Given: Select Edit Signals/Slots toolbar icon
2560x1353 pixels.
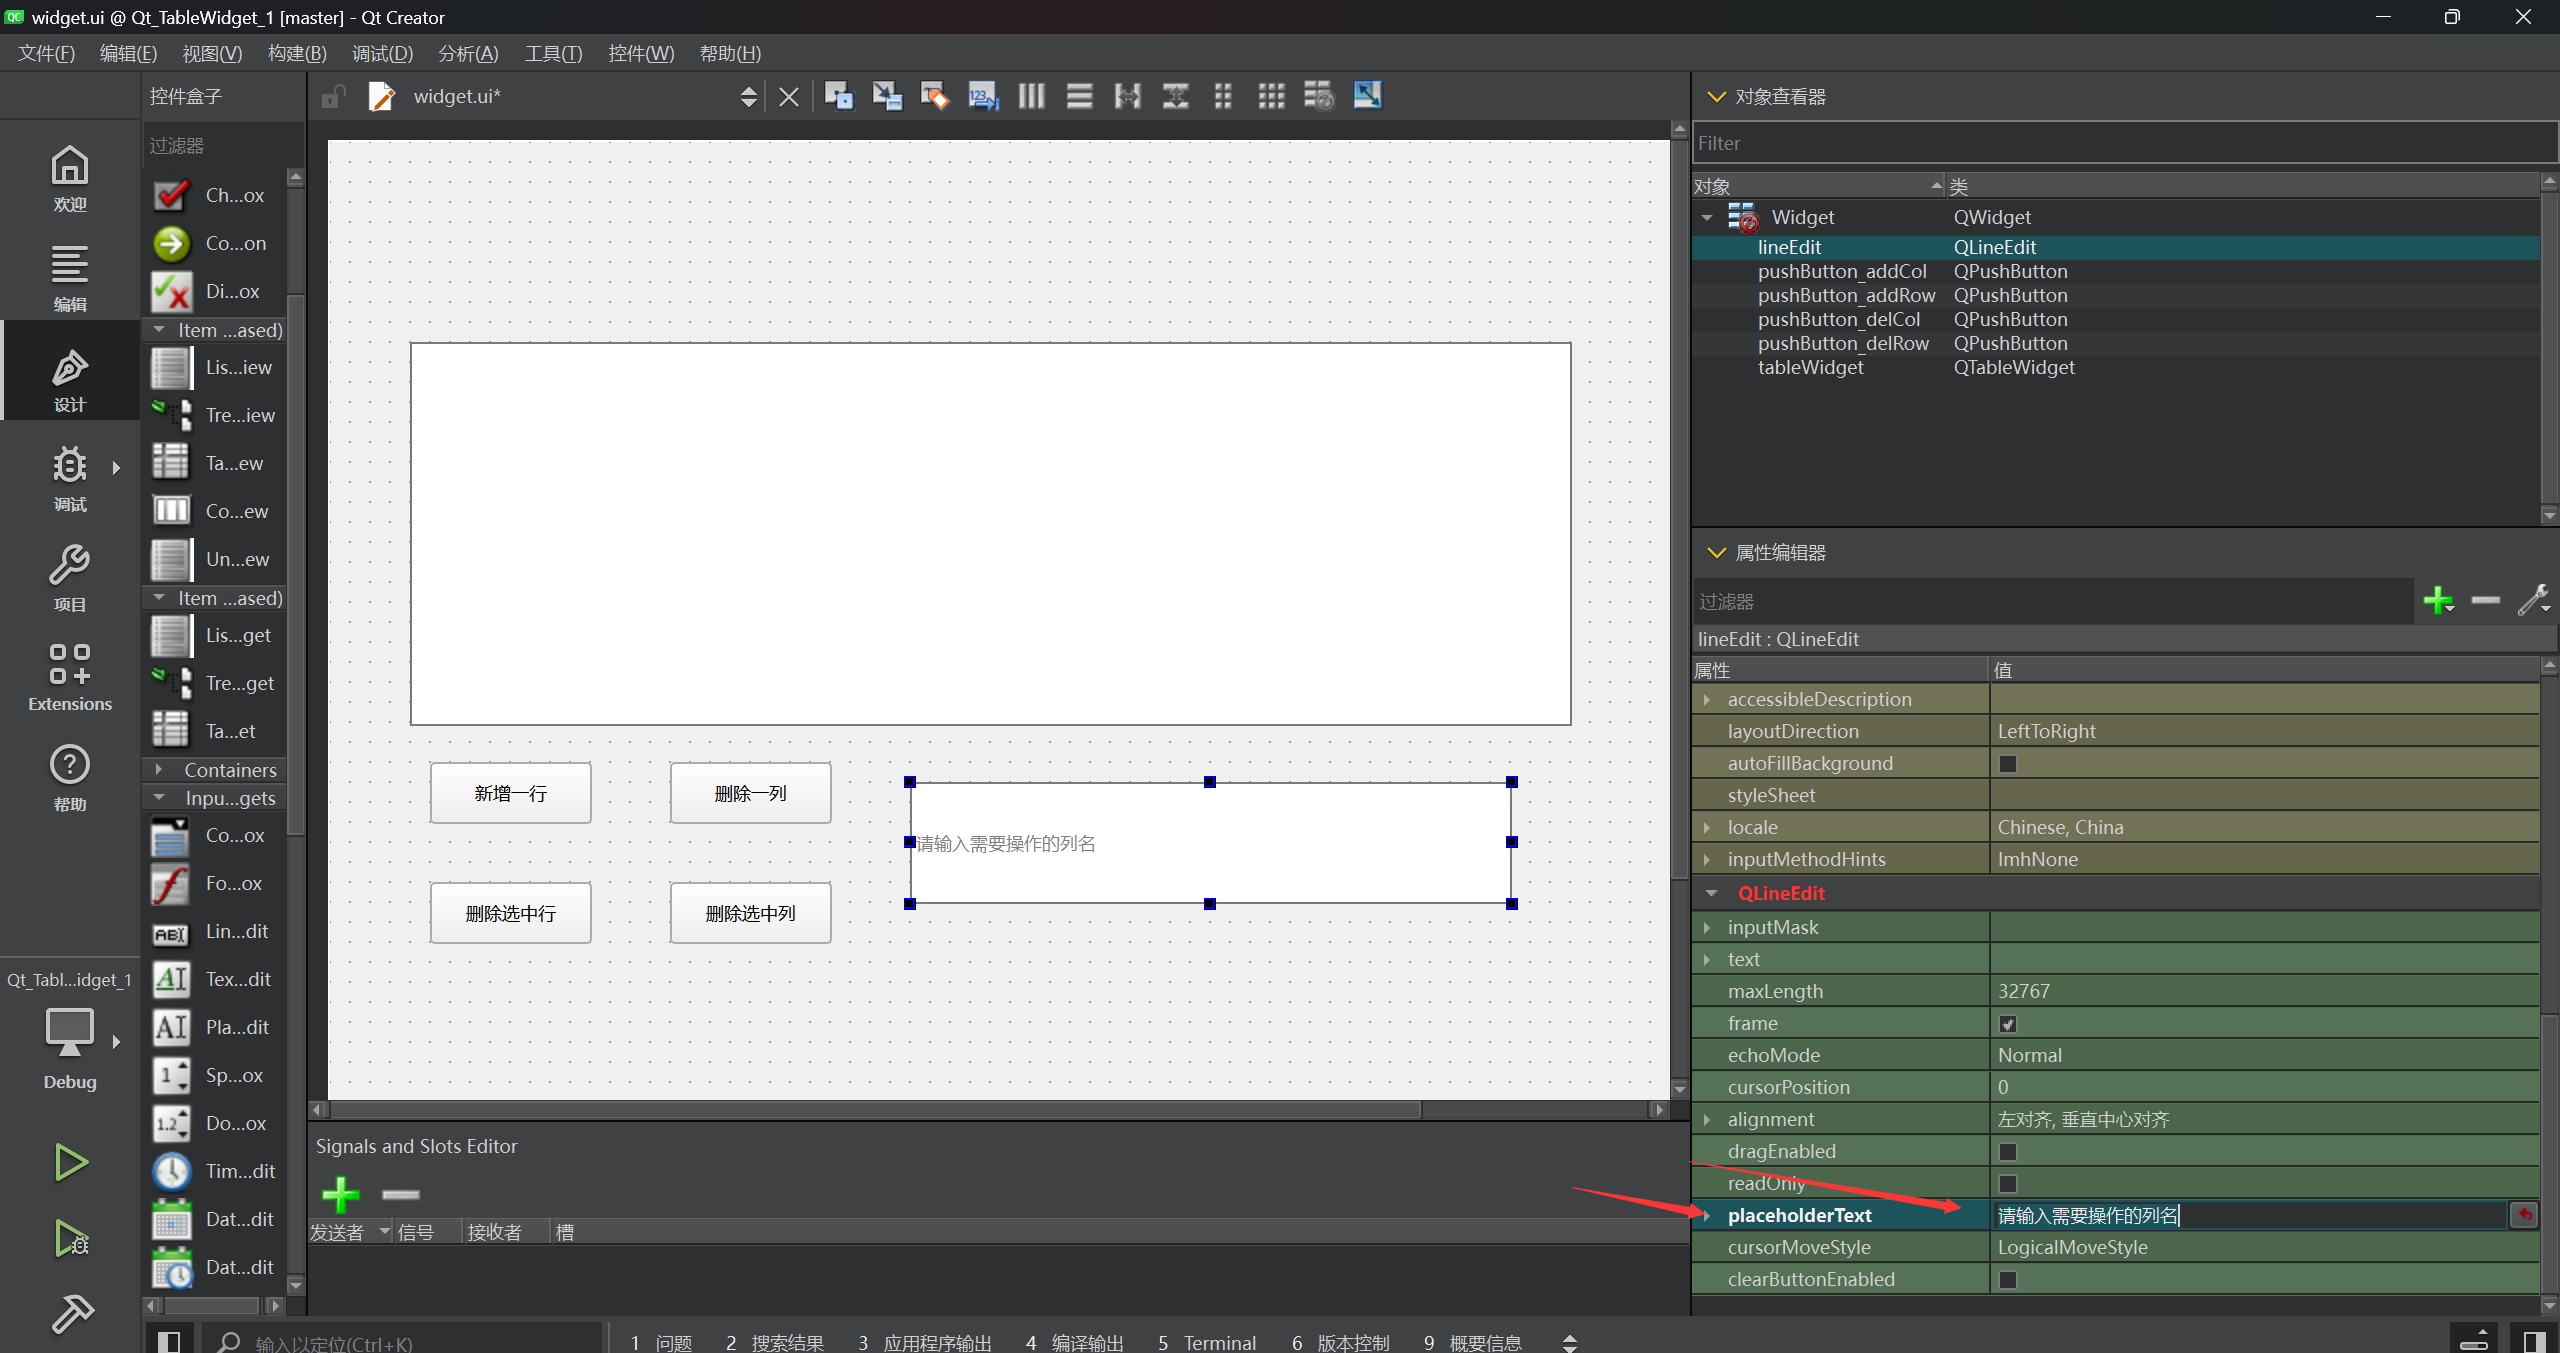Looking at the screenshot, I should pos(886,96).
